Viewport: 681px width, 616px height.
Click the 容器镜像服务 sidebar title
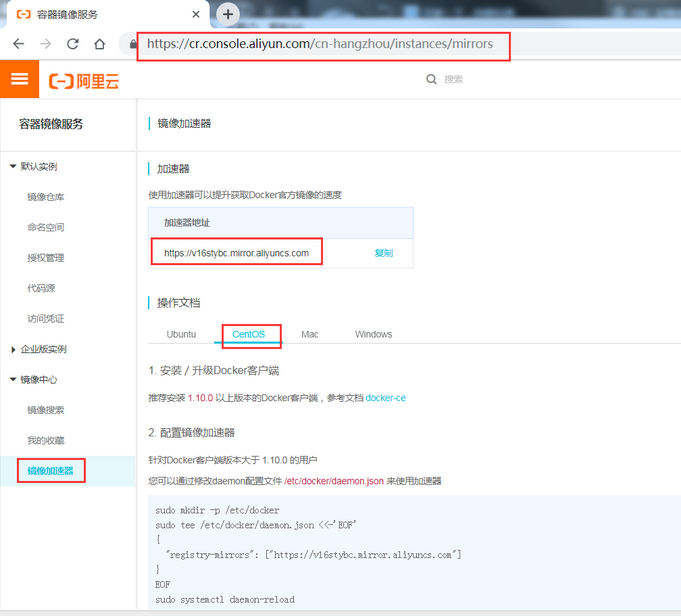[x=51, y=124]
